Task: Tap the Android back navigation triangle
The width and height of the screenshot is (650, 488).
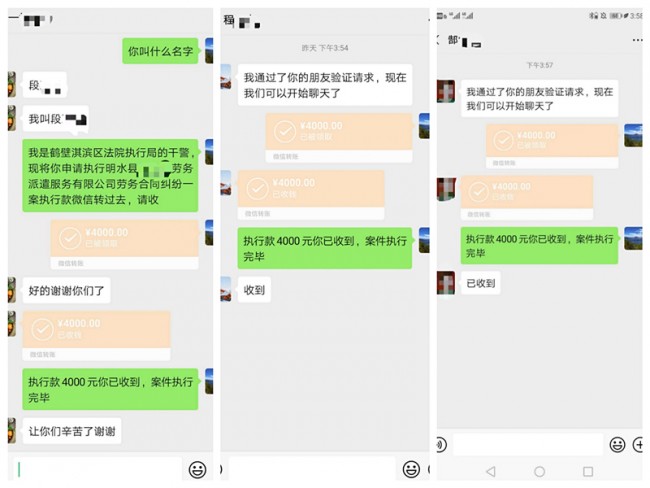Action: [490, 471]
